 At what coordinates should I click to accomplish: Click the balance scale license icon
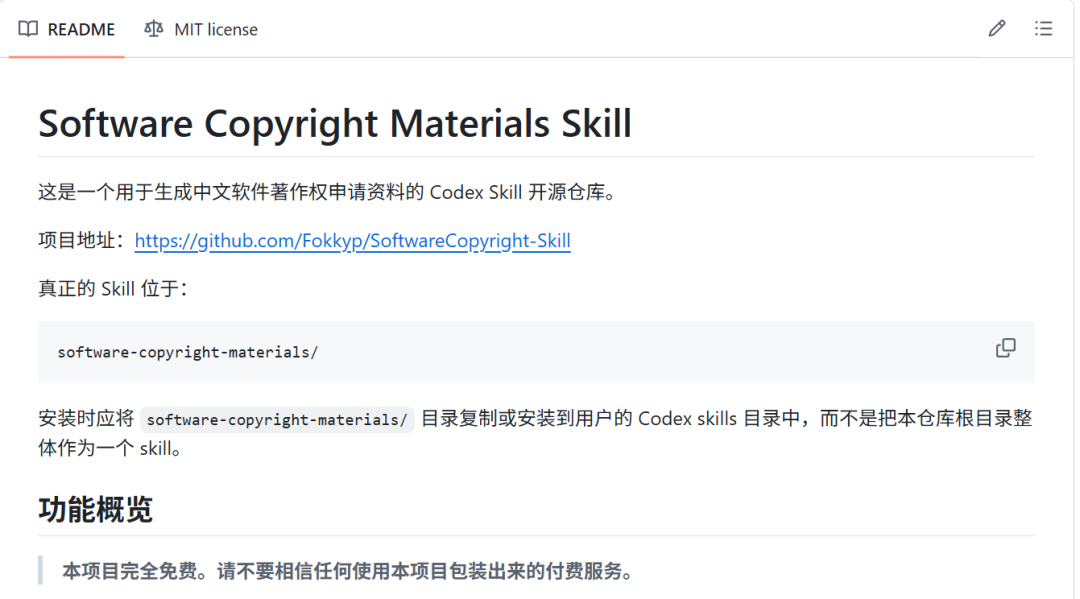[x=154, y=29]
